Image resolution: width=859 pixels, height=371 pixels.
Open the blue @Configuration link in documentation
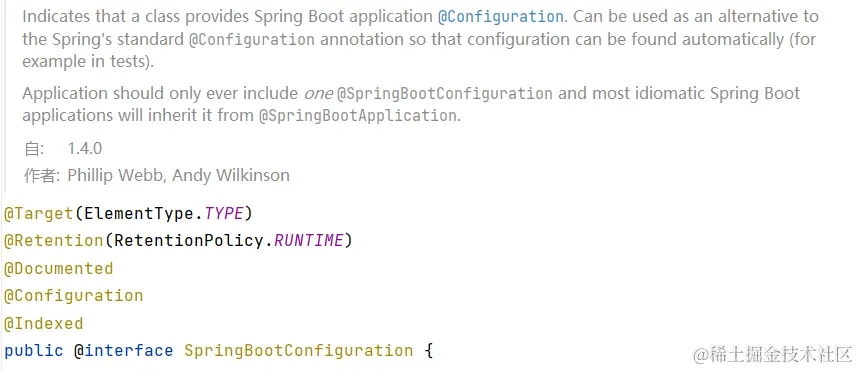[x=500, y=16]
